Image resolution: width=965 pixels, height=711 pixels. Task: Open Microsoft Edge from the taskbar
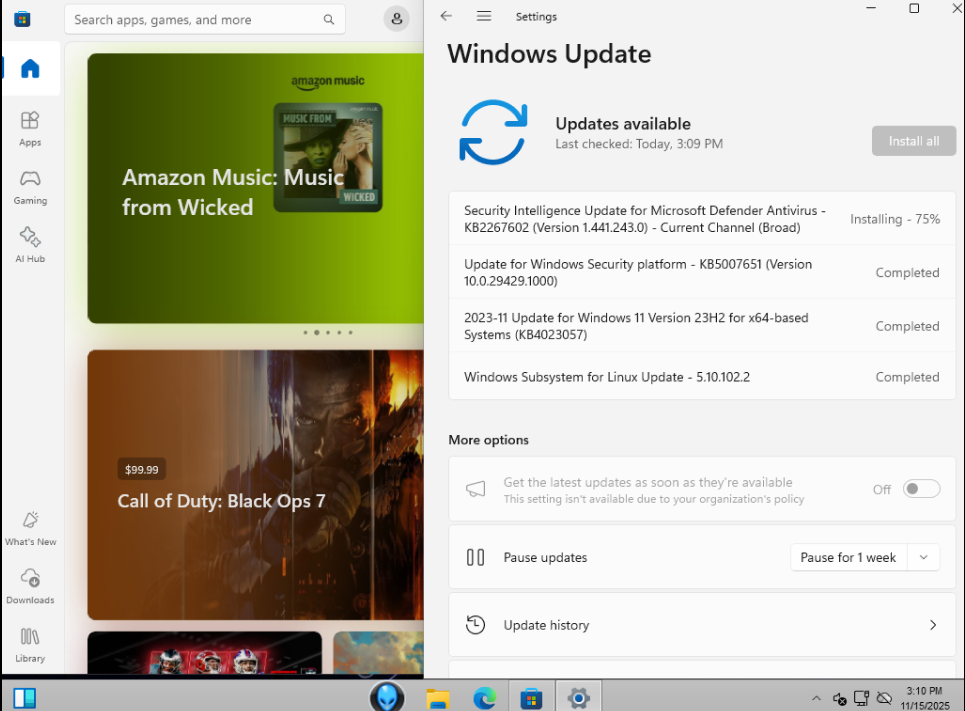tap(484, 699)
